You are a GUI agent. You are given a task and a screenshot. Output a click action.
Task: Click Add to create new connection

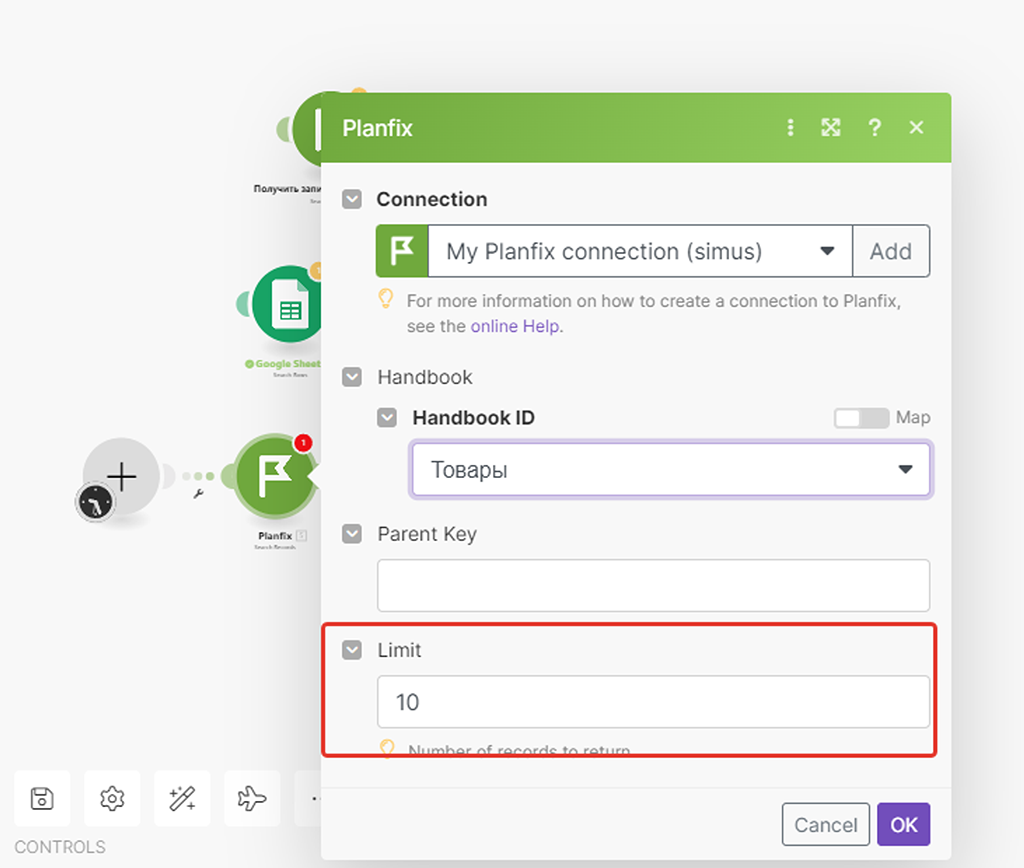[x=891, y=251]
